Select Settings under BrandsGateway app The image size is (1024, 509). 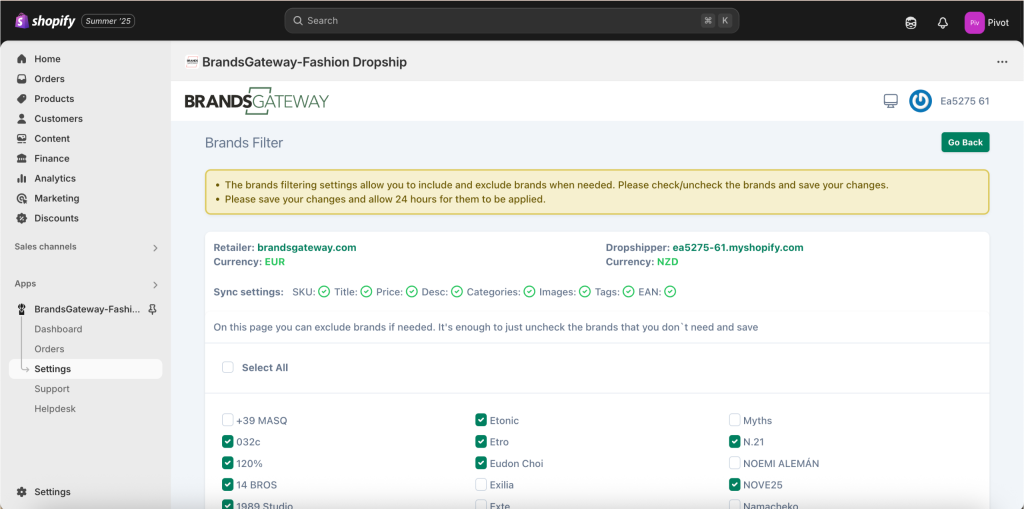point(86,369)
